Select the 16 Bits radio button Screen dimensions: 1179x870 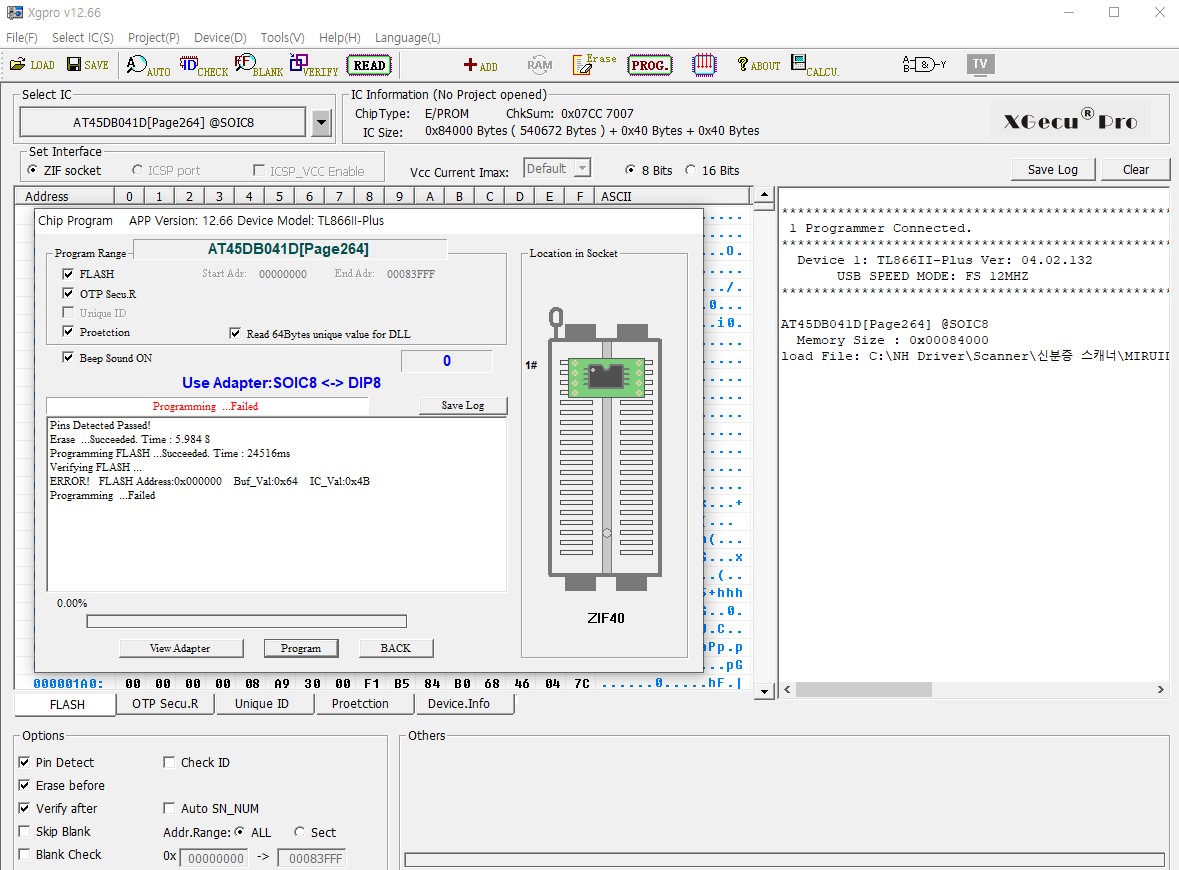(x=691, y=170)
